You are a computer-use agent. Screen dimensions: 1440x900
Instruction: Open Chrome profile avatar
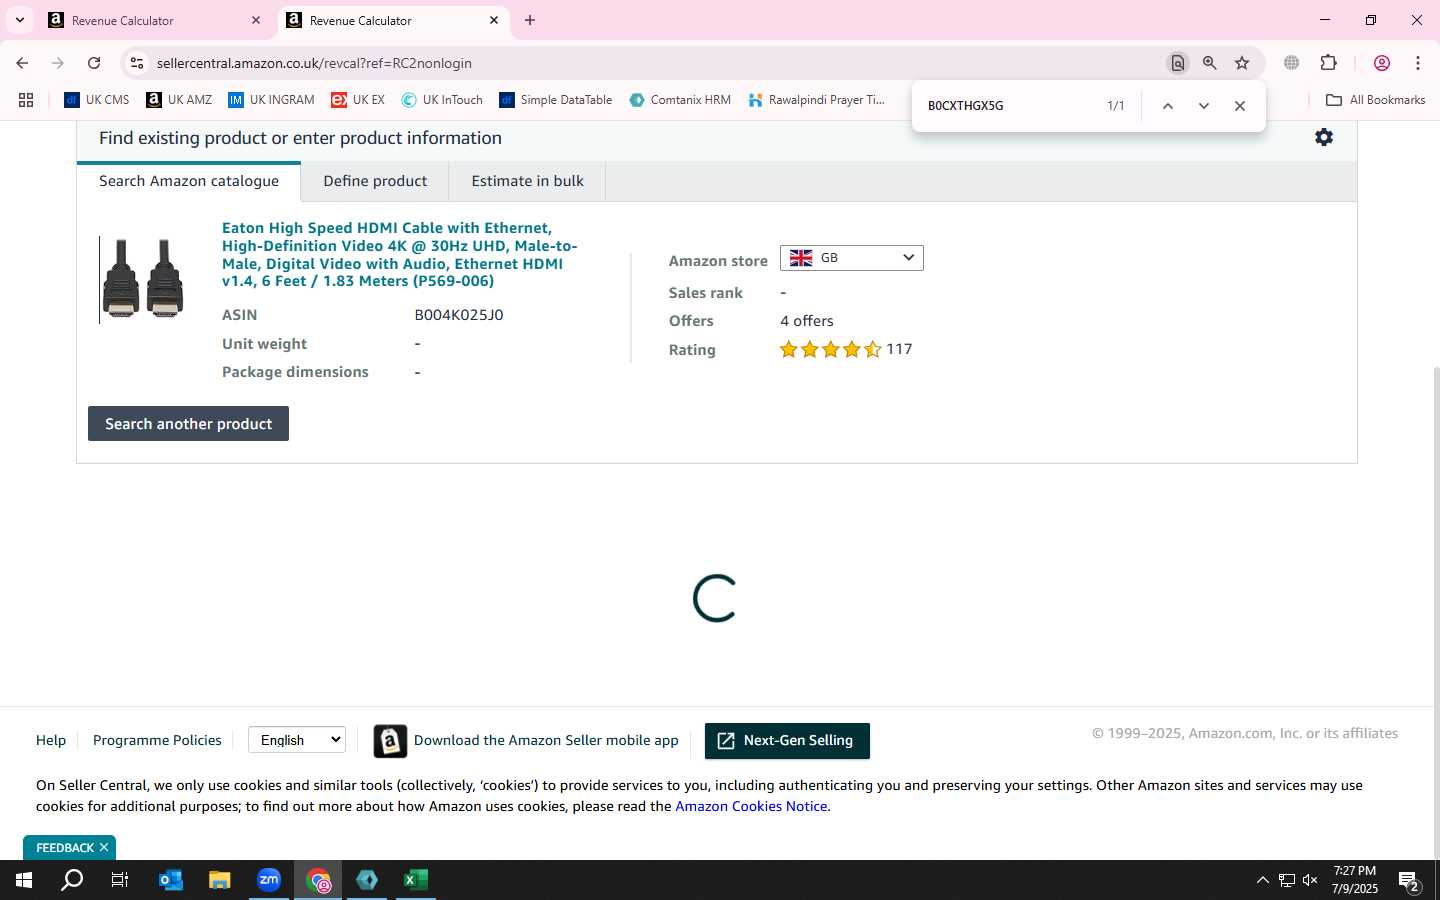point(1382,63)
